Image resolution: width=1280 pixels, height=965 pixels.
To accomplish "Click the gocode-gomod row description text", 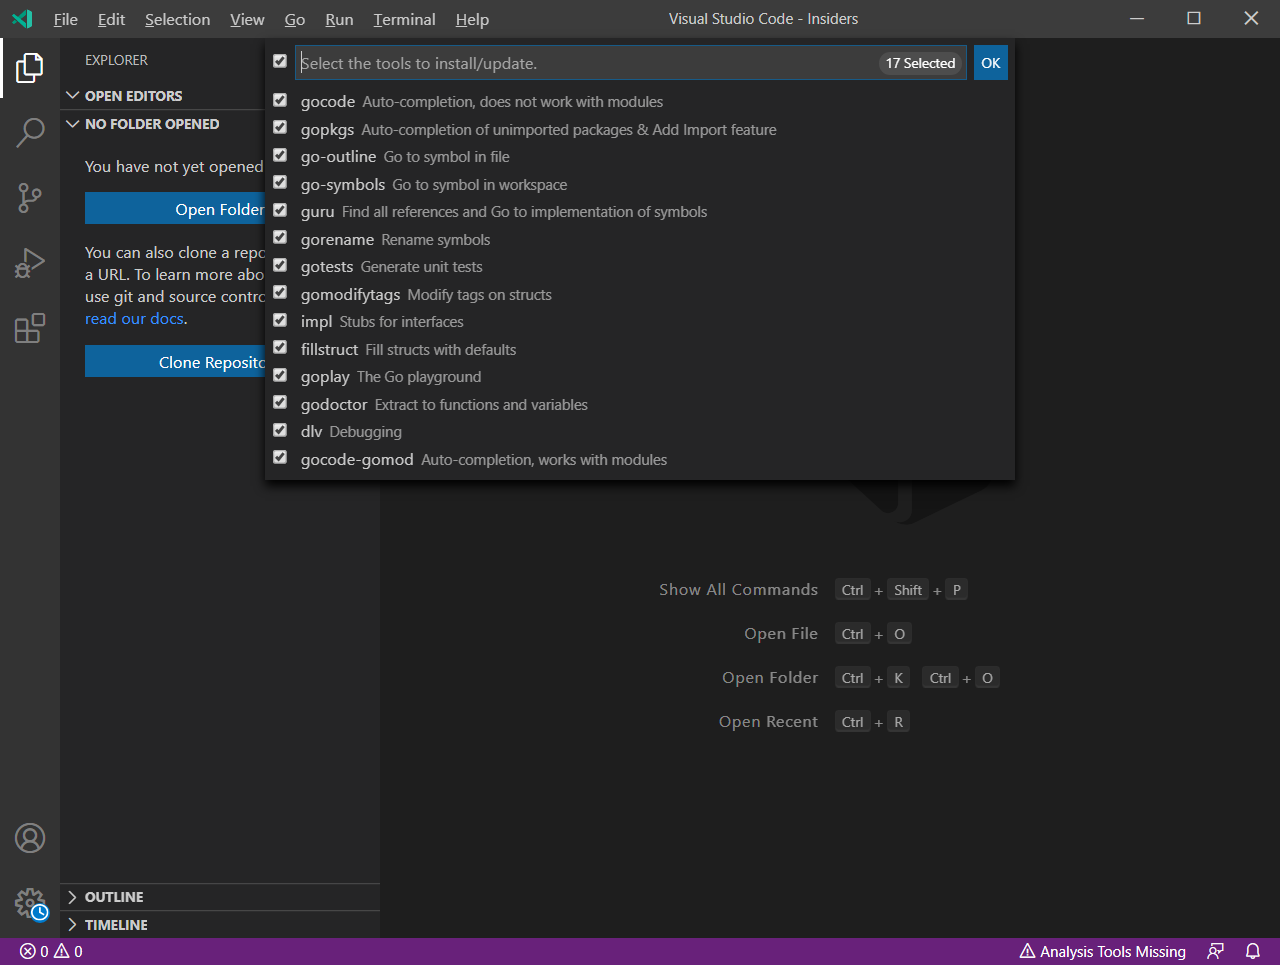I will pos(544,460).
